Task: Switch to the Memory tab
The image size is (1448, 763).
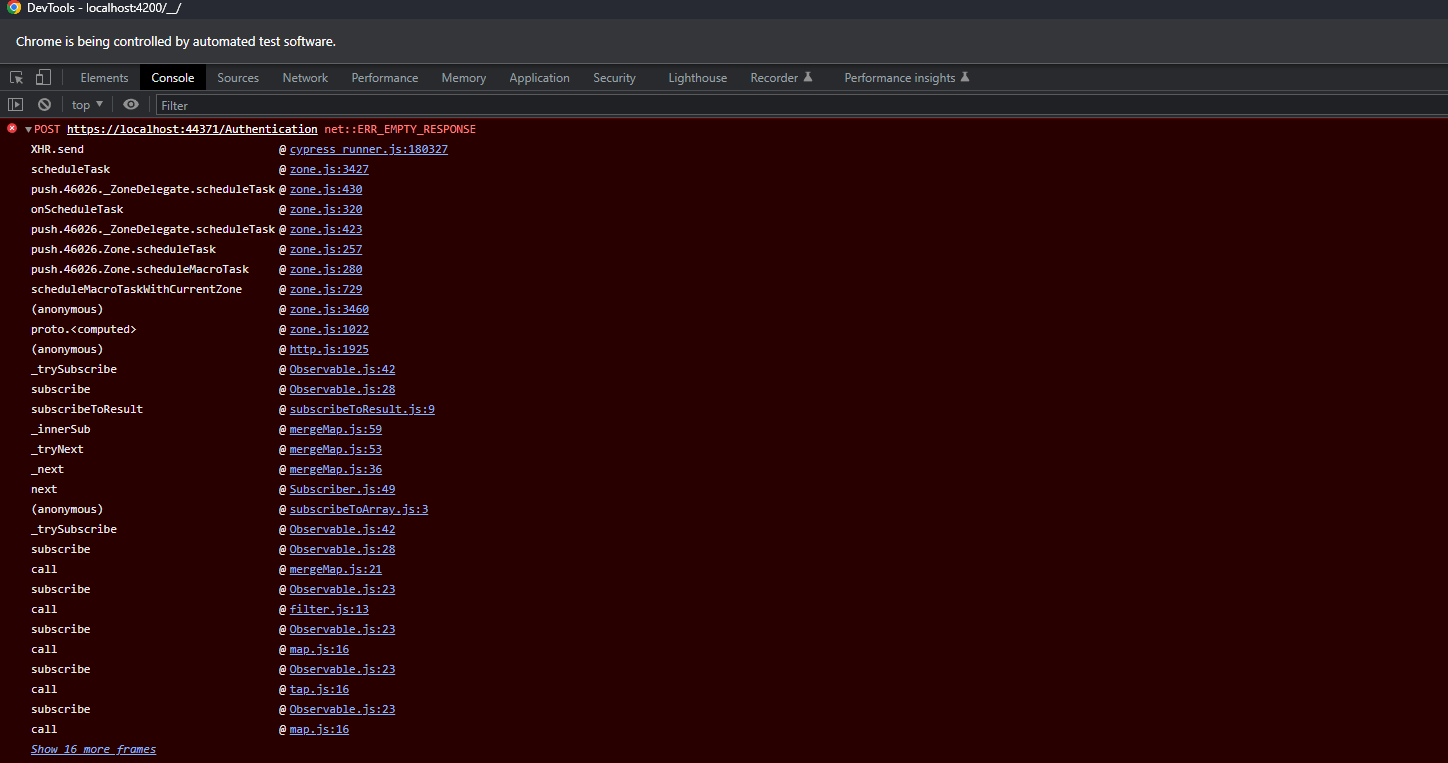Action: [x=464, y=78]
